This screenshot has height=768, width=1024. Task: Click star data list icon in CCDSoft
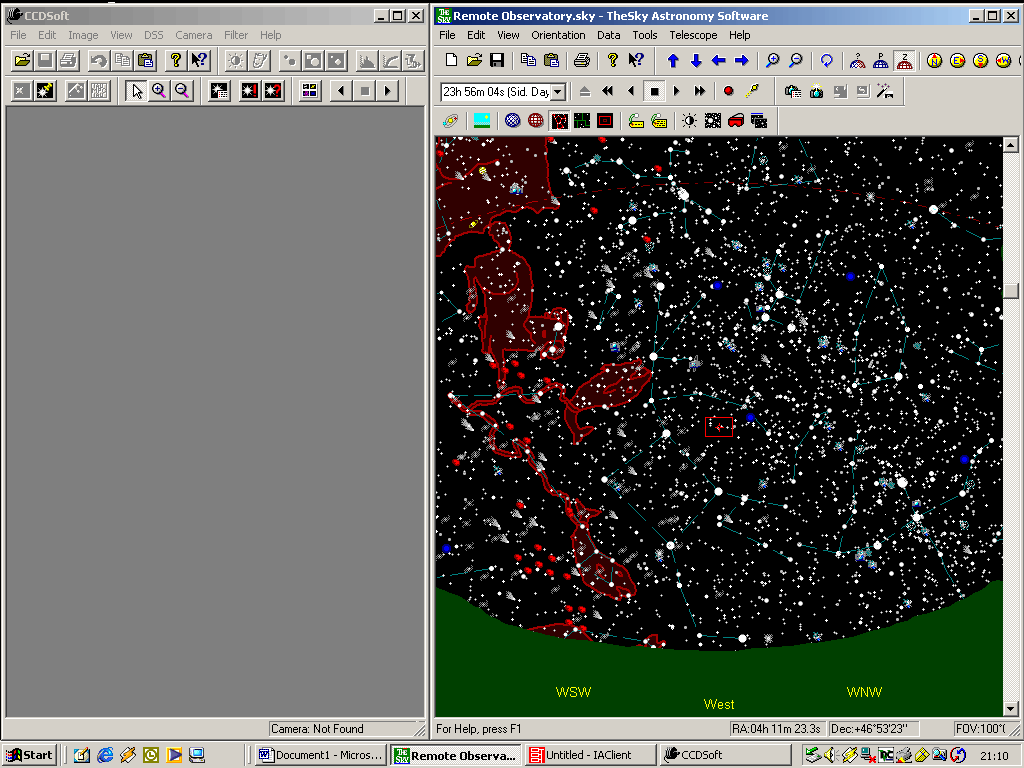(219, 91)
